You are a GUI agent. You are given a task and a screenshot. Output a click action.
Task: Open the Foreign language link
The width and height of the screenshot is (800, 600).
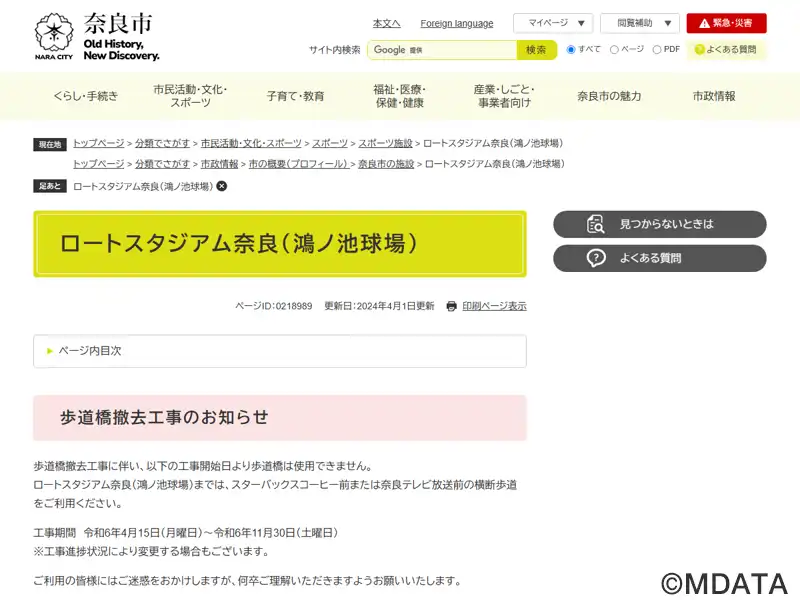pyautogui.click(x=457, y=23)
